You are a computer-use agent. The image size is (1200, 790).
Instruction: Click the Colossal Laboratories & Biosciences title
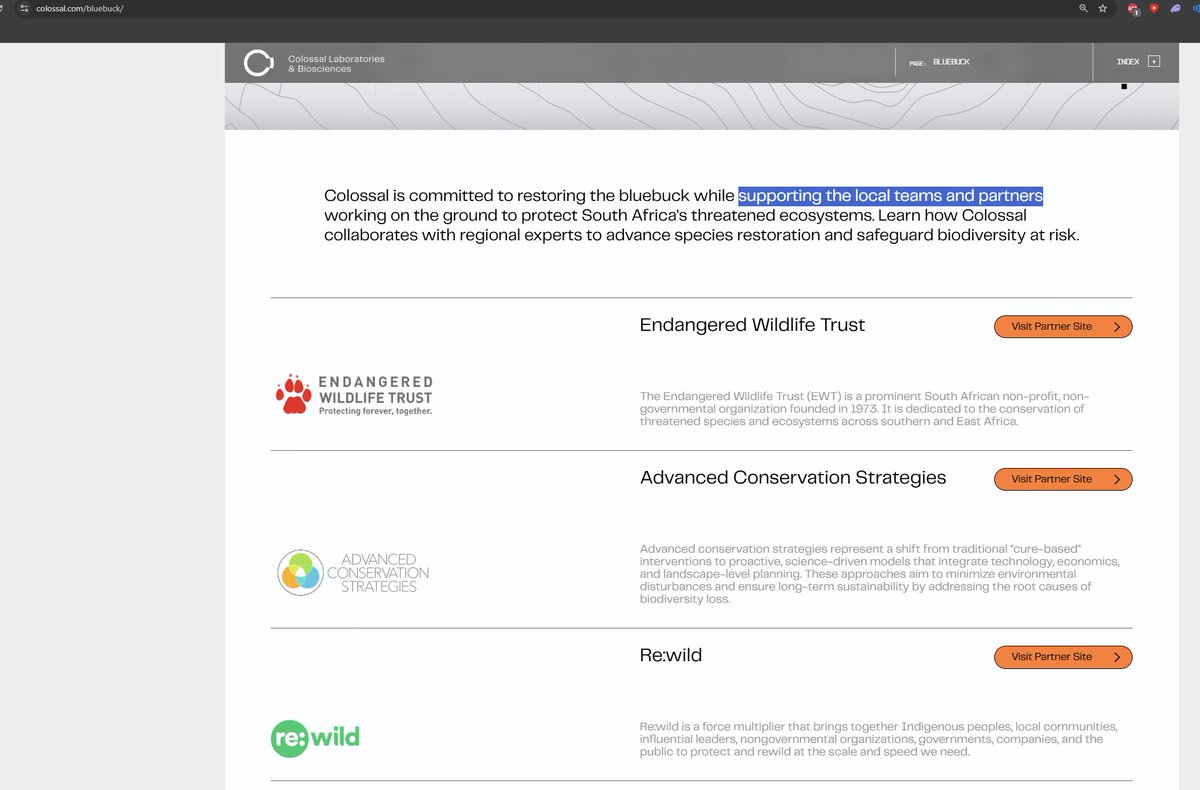[x=336, y=64]
